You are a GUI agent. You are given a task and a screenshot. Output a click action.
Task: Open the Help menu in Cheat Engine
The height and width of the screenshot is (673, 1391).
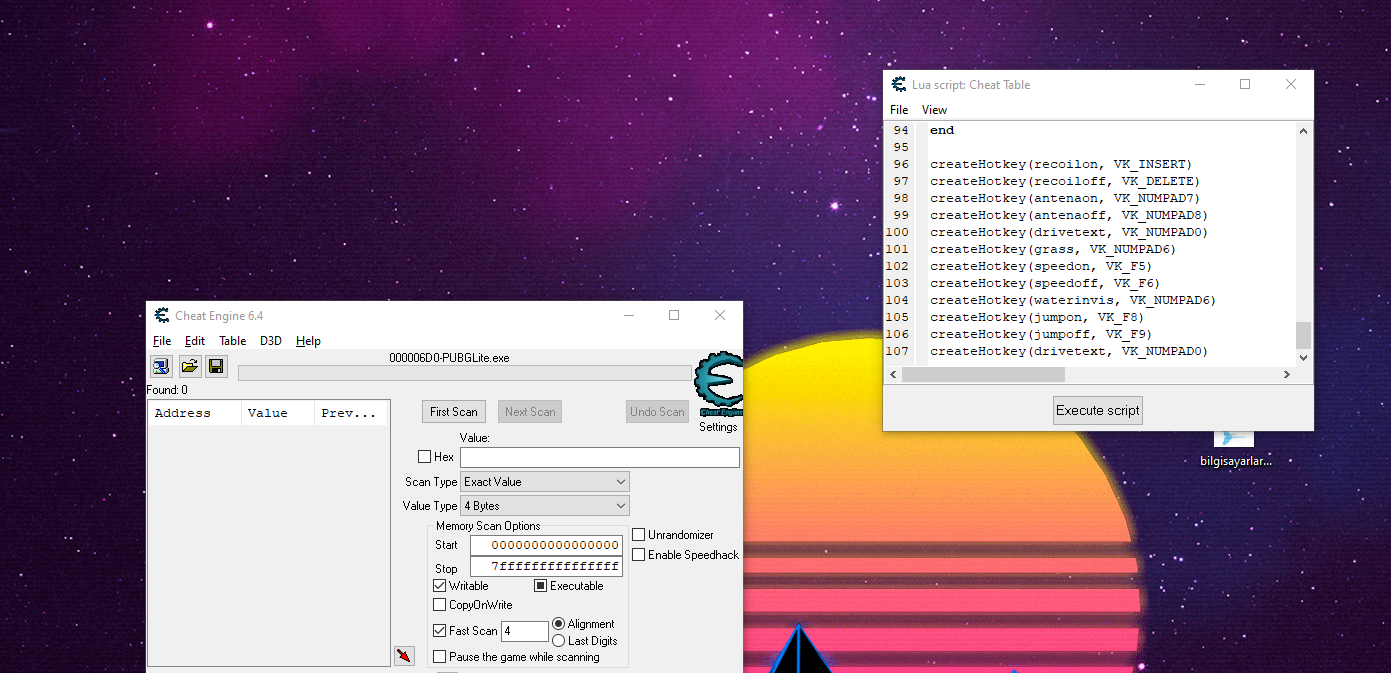(309, 341)
